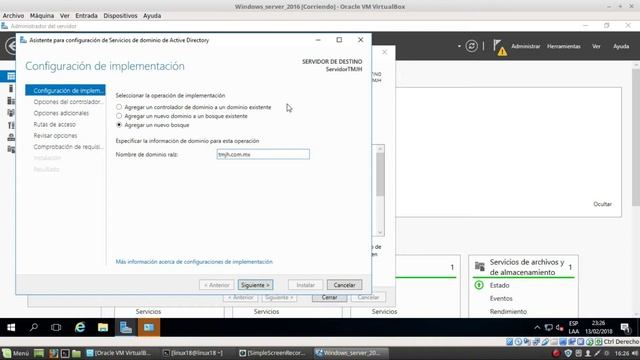Click Ocultar link in Server Manager welcome panel
Image resolution: width=640 pixels, height=360 pixels.
[602, 204]
